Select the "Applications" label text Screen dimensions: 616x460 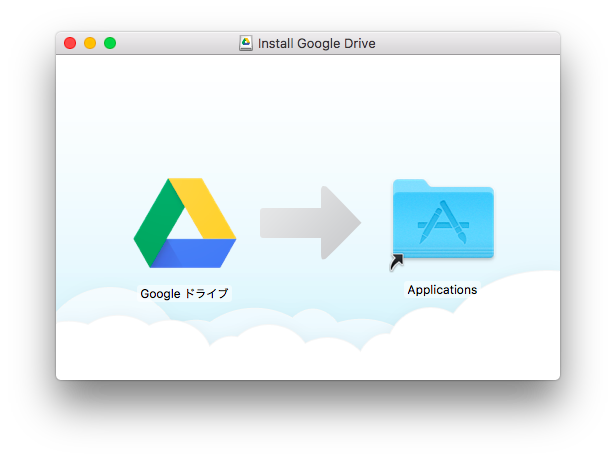[x=442, y=290]
